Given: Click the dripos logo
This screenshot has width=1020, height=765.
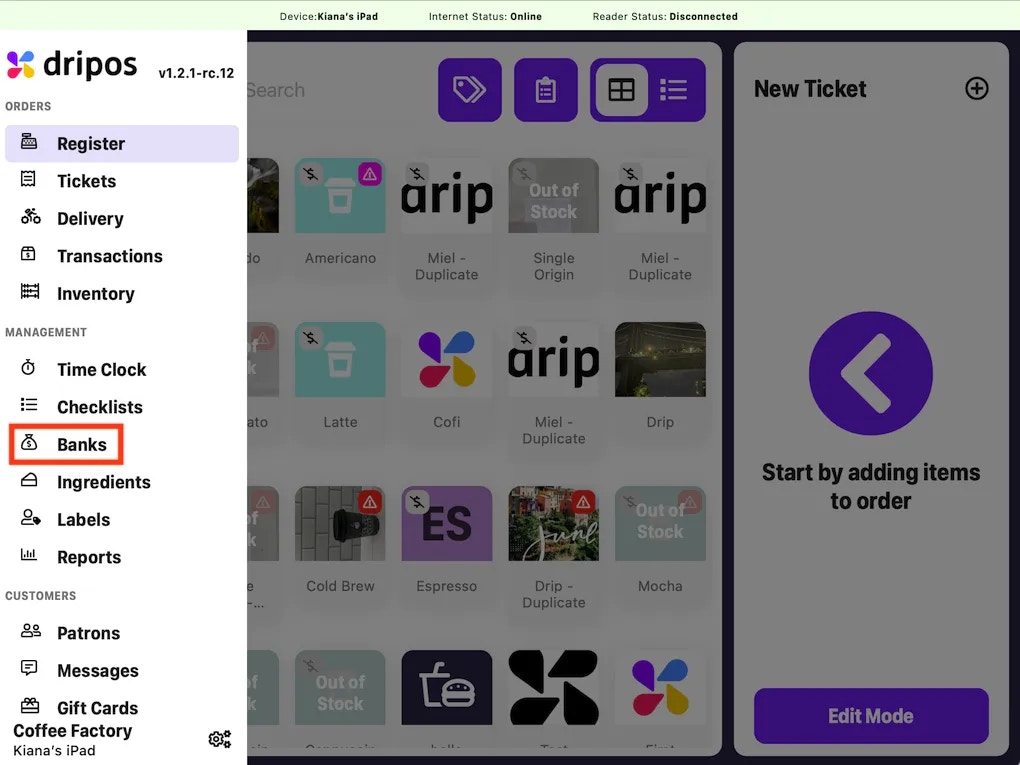Looking at the screenshot, I should 72,65.
